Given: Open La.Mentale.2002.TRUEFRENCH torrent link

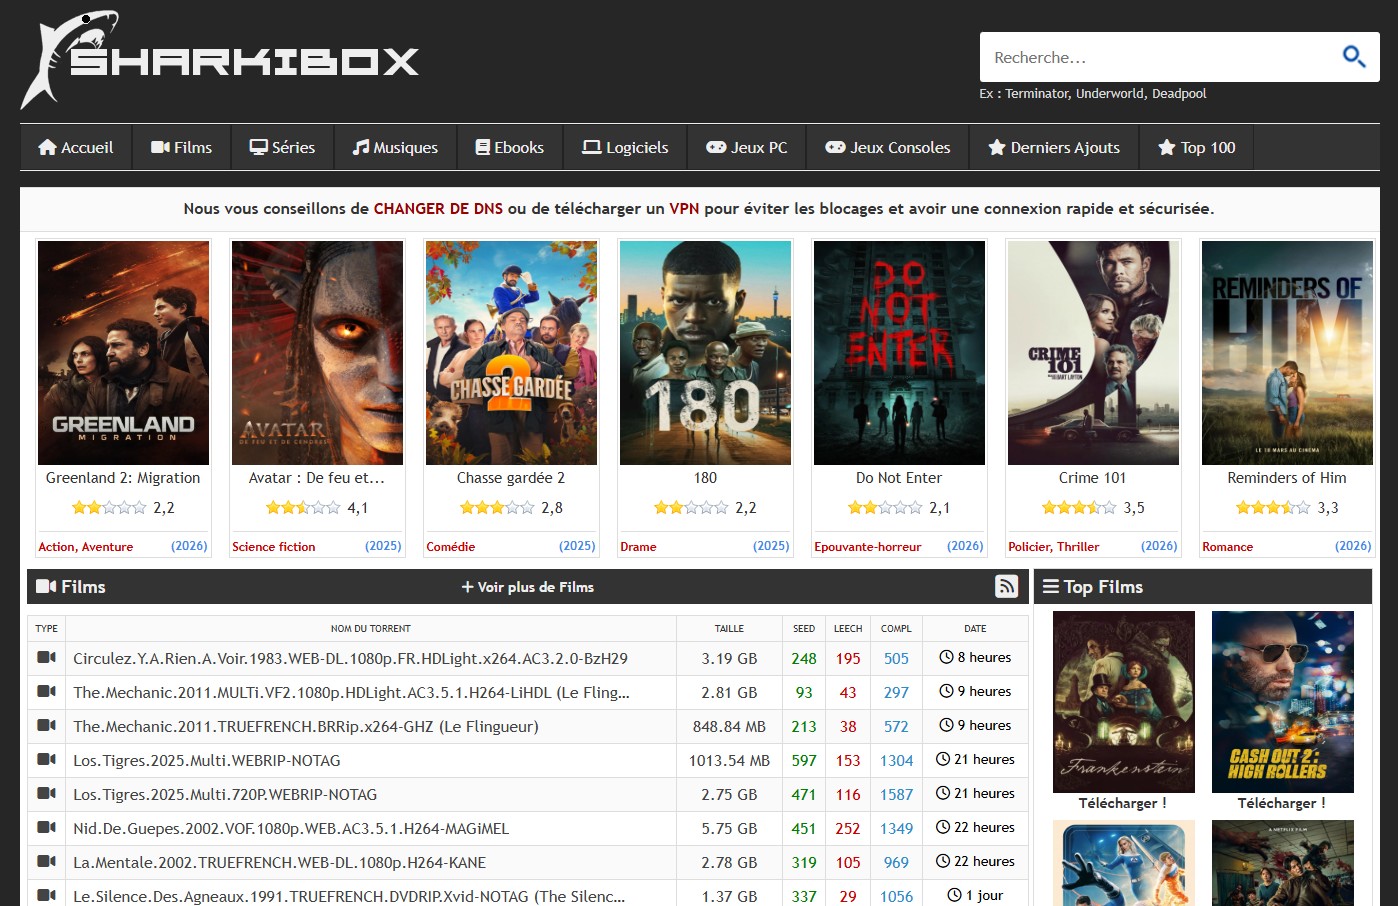Looking at the screenshot, I should pos(279,863).
